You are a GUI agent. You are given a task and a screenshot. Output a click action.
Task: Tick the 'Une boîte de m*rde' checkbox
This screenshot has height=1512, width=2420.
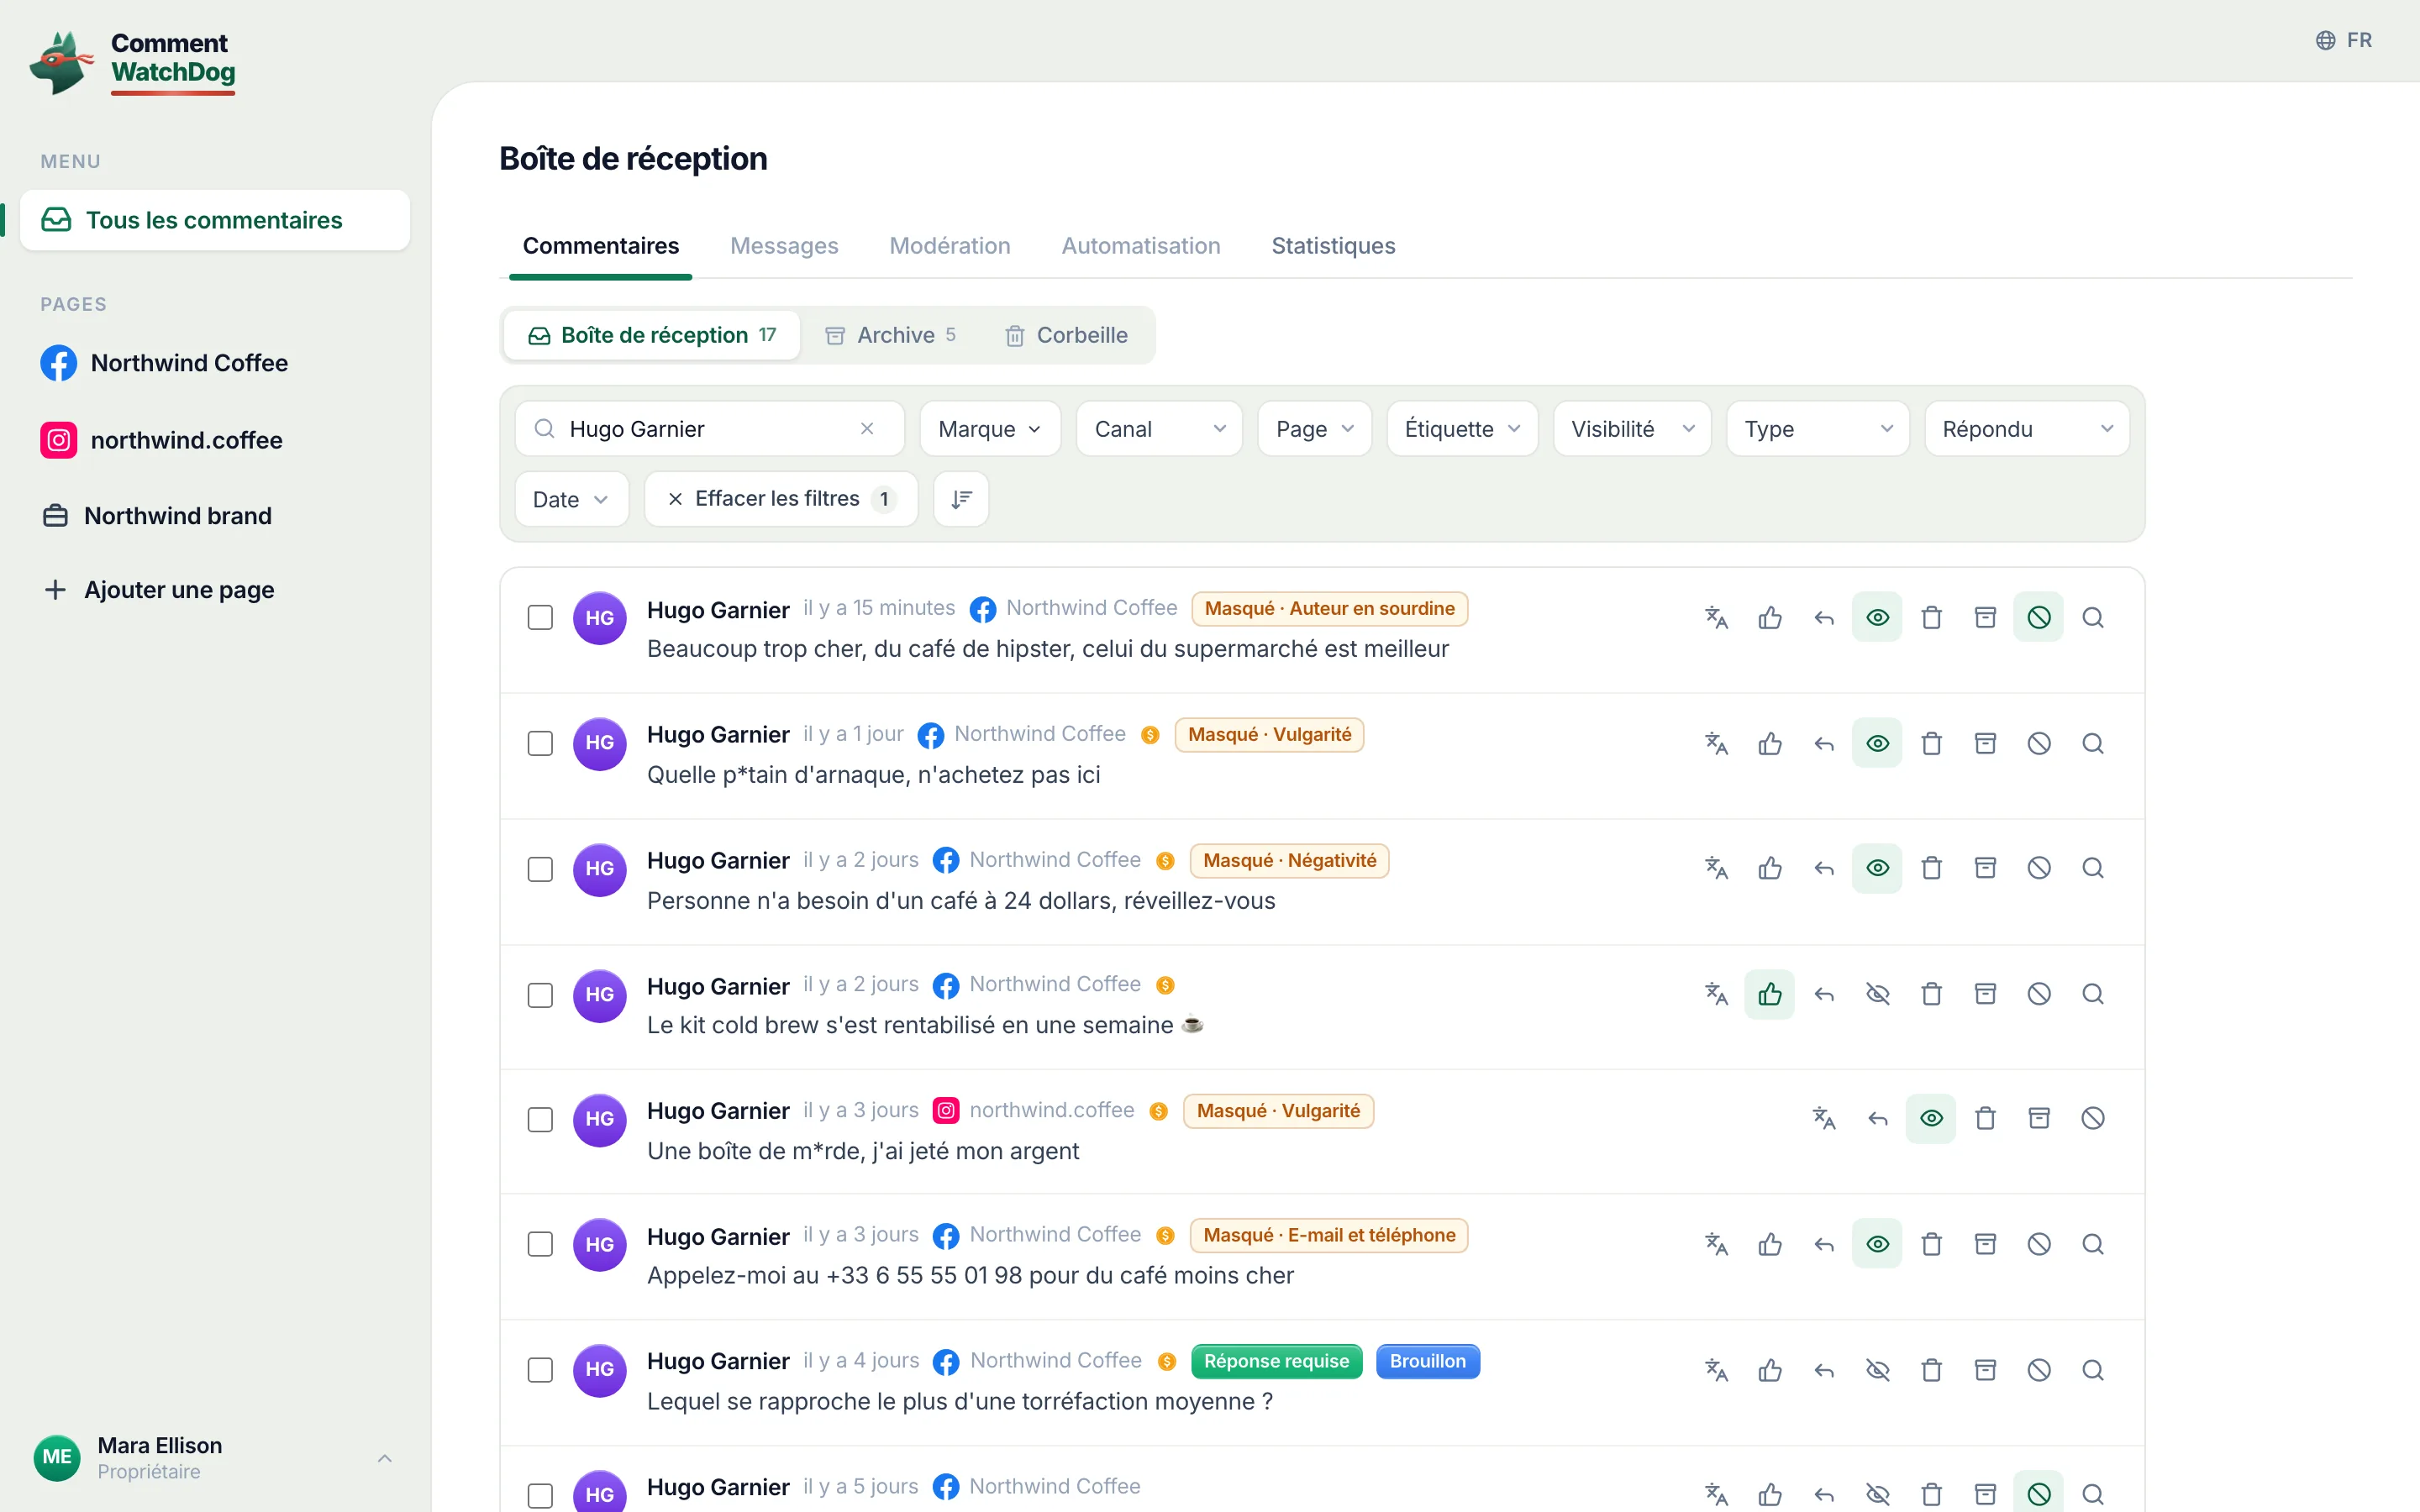pyautogui.click(x=540, y=1119)
